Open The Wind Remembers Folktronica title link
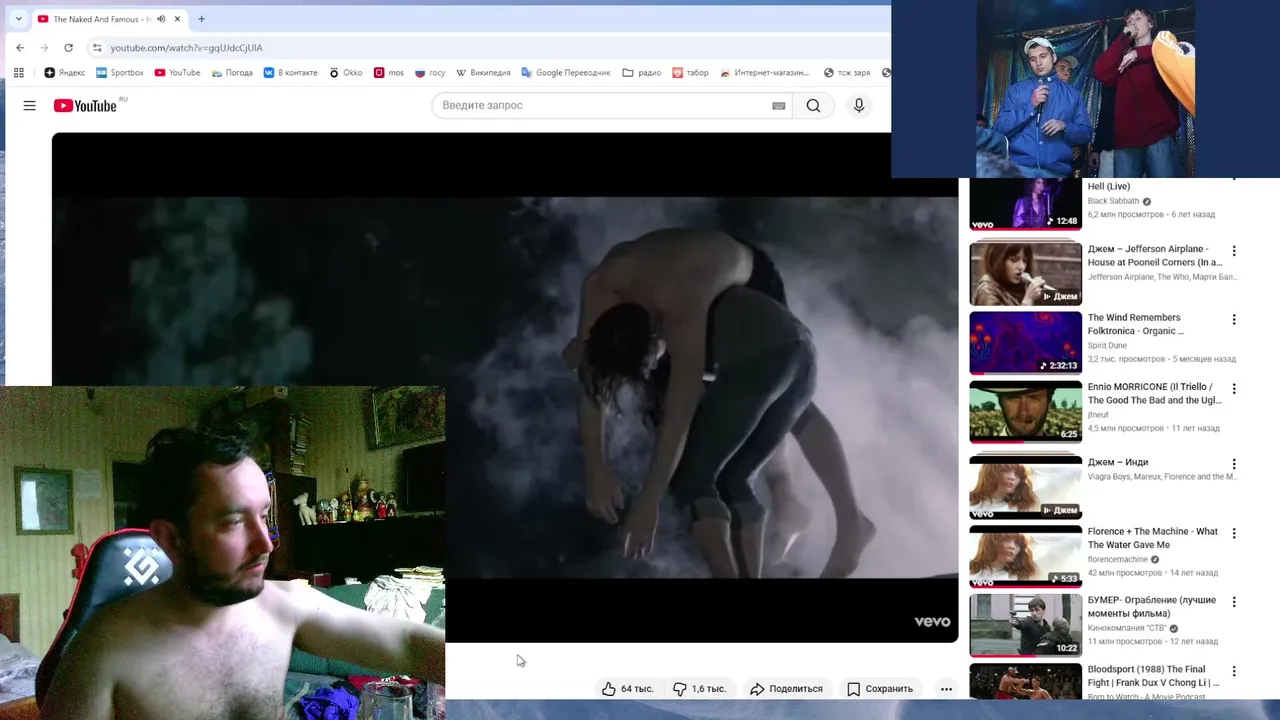This screenshot has height=720, width=1280. click(1136, 324)
